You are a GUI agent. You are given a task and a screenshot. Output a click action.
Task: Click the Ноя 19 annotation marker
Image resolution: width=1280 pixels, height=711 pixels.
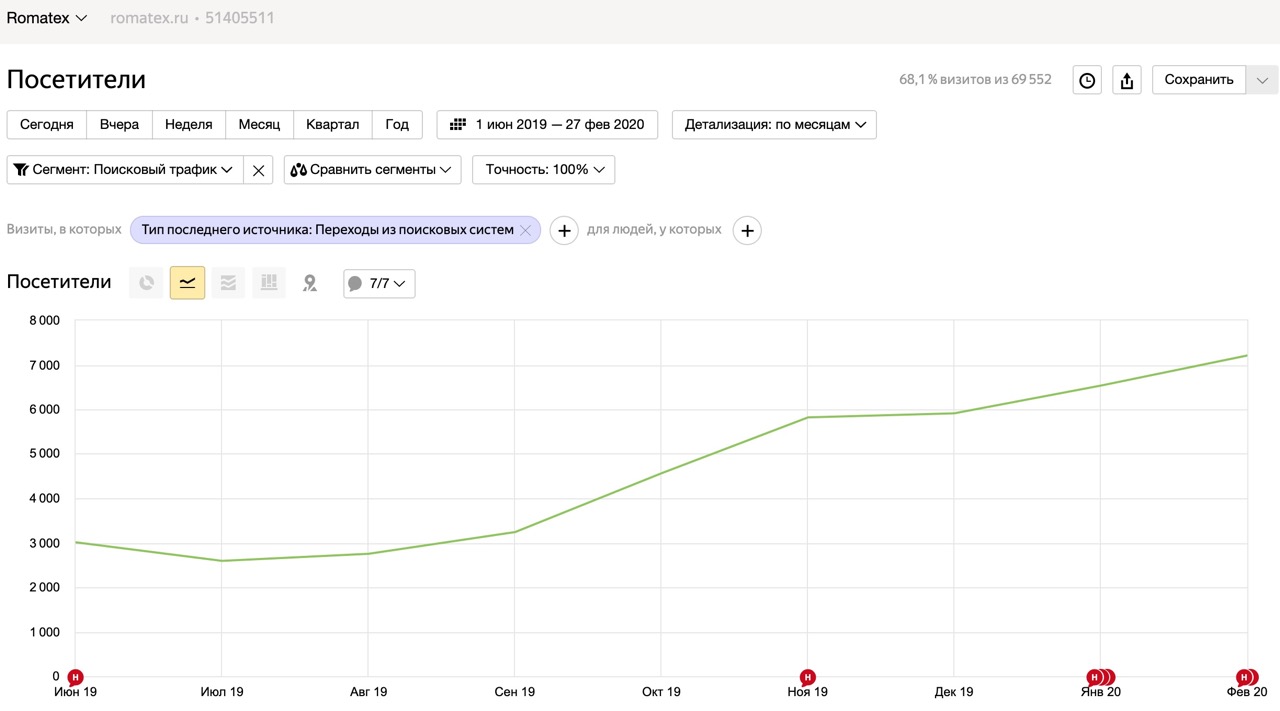[x=808, y=677]
